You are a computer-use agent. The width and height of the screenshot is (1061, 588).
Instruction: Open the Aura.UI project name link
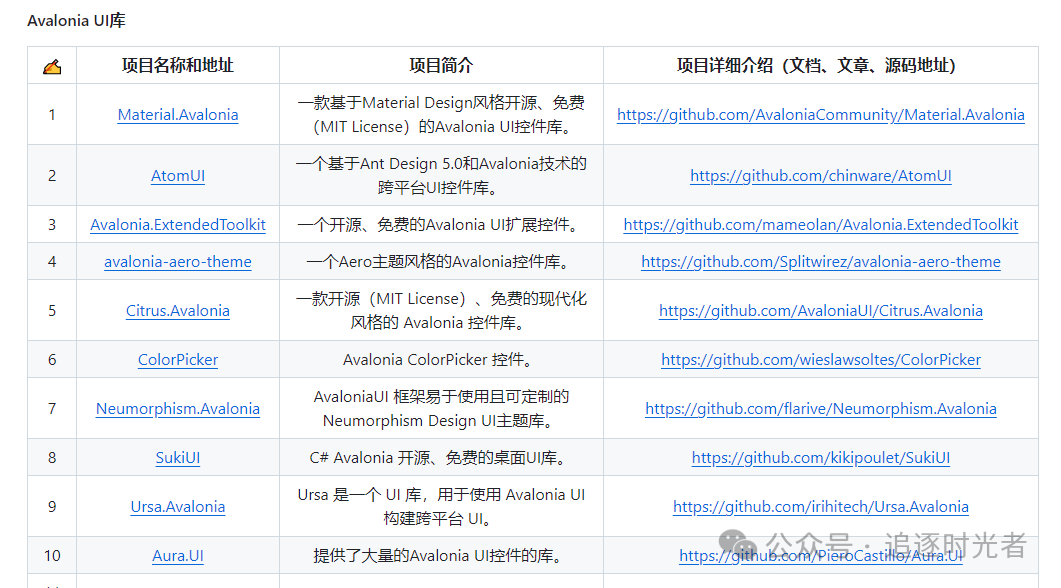pyautogui.click(x=178, y=556)
